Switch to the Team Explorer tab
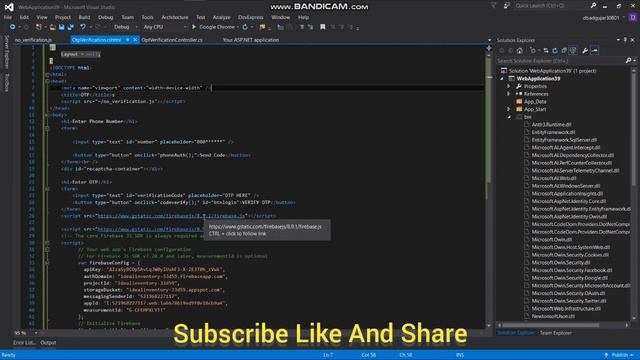This screenshot has width=640, height=360. pyautogui.click(x=556, y=333)
